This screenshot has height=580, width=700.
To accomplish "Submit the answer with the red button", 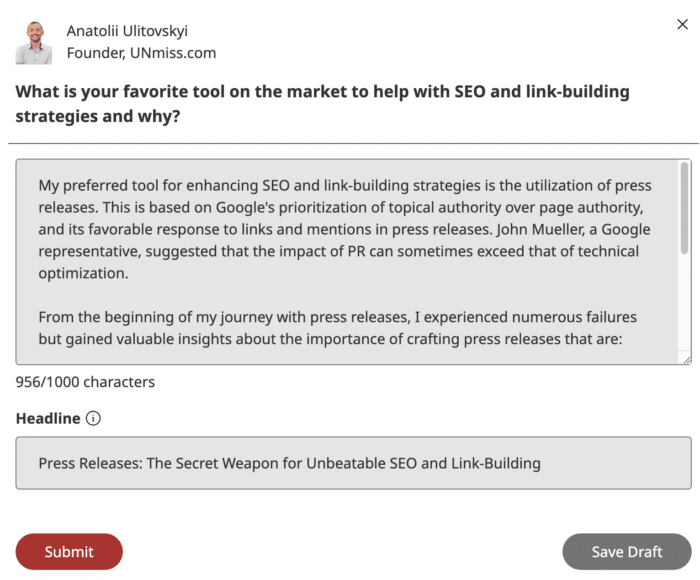I will pos(69,551).
